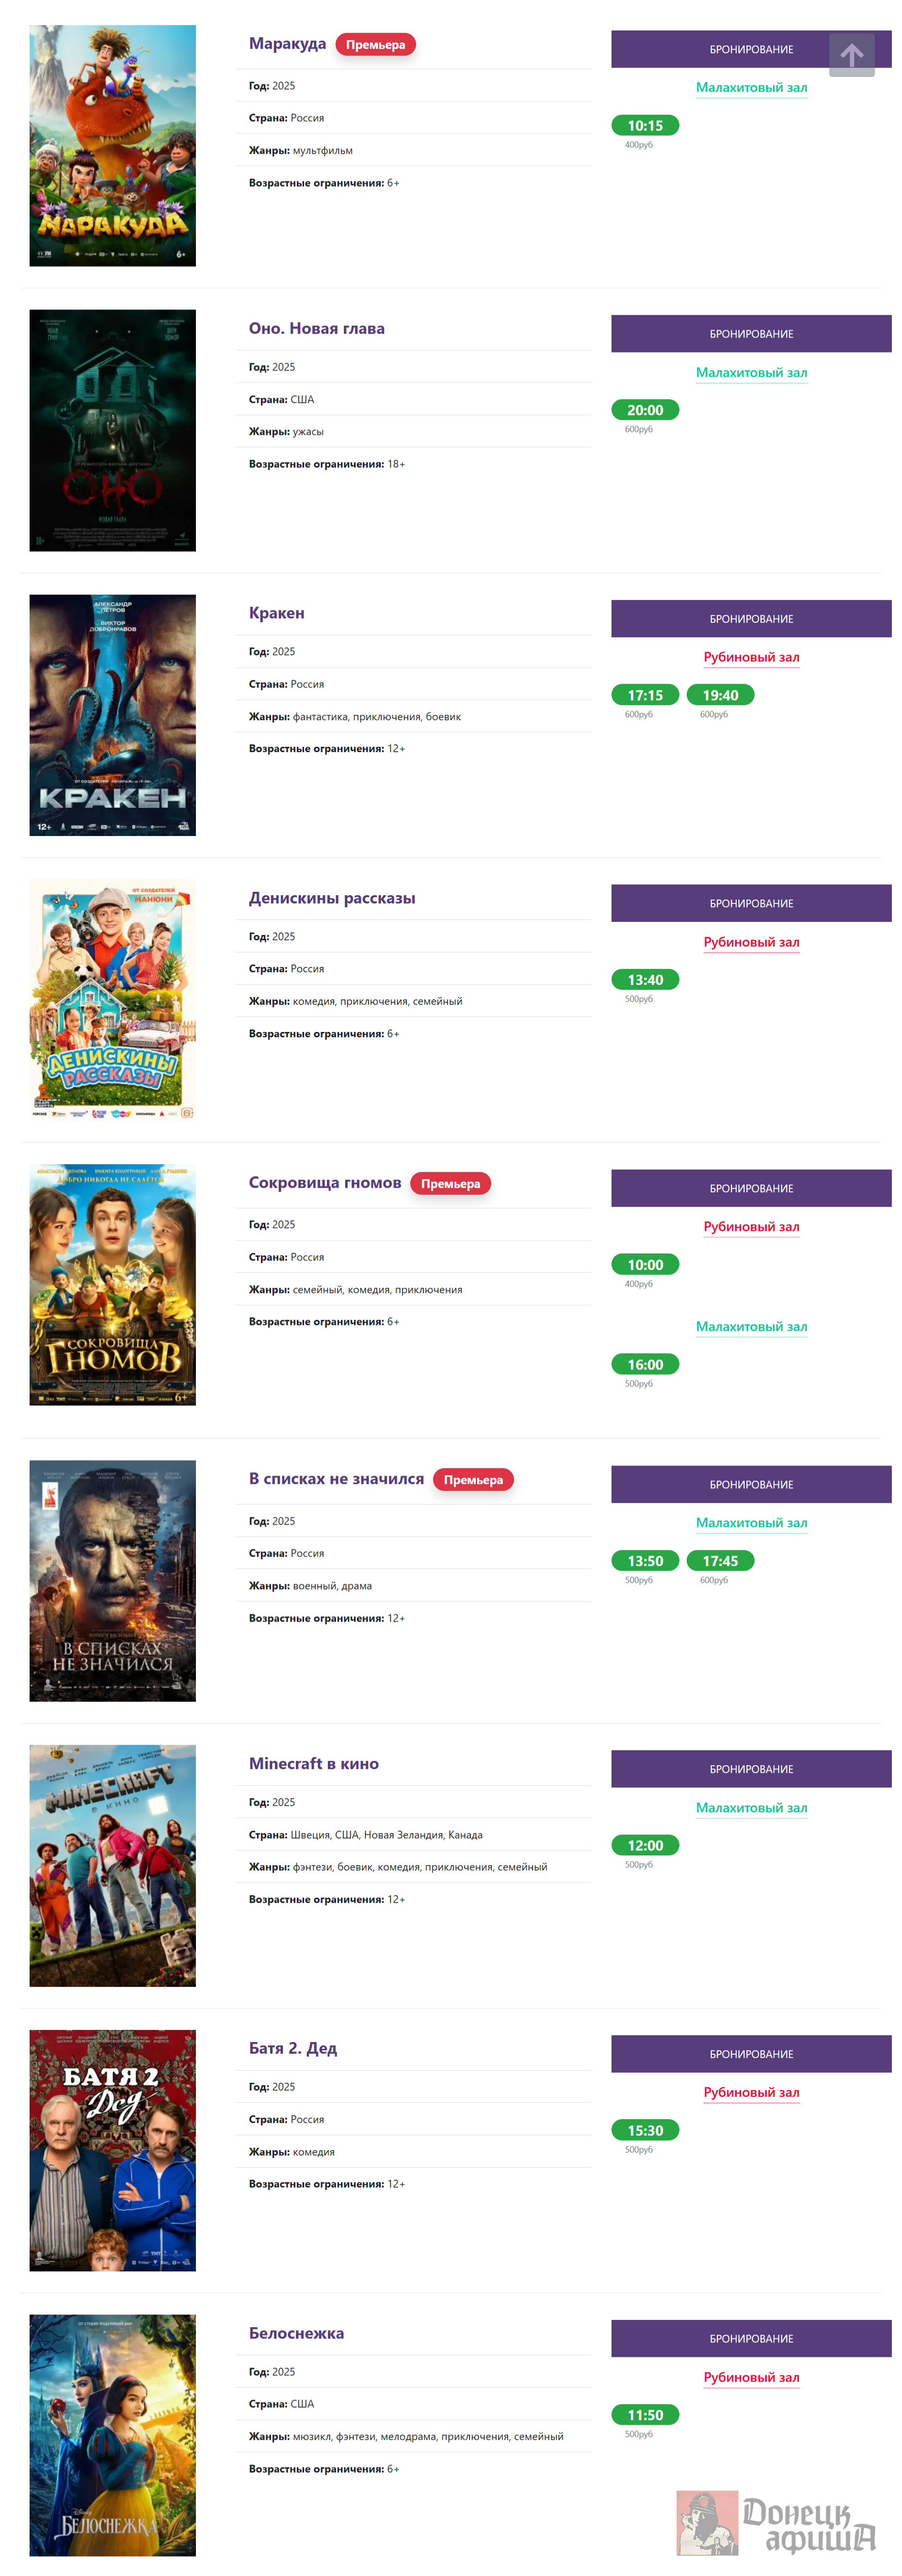This screenshot has width=902, height=2576.
Task: Choose the 10:00 Сокровища гномов session
Action: pos(645,1265)
